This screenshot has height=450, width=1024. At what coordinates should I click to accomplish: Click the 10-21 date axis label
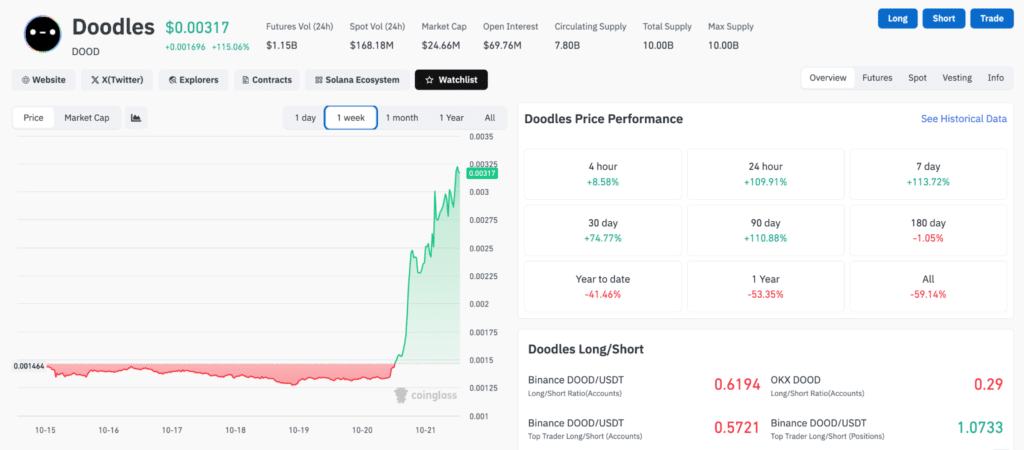(425, 430)
